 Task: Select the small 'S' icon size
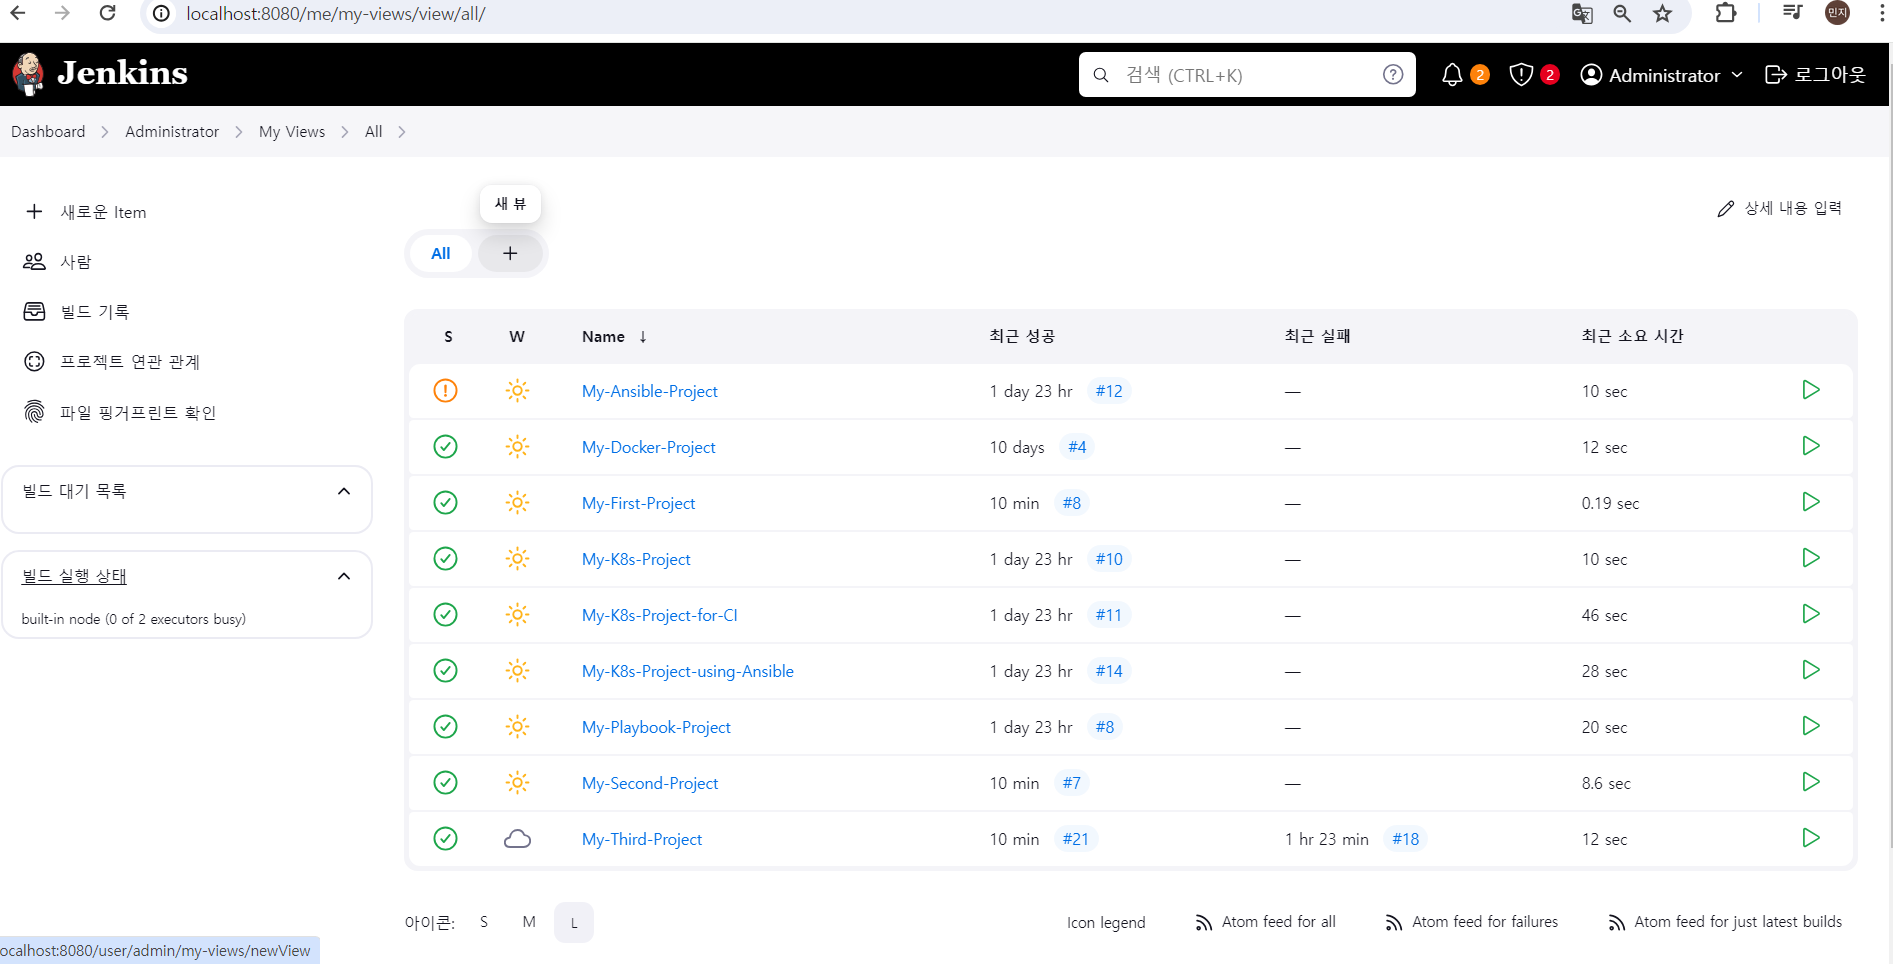click(484, 922)
